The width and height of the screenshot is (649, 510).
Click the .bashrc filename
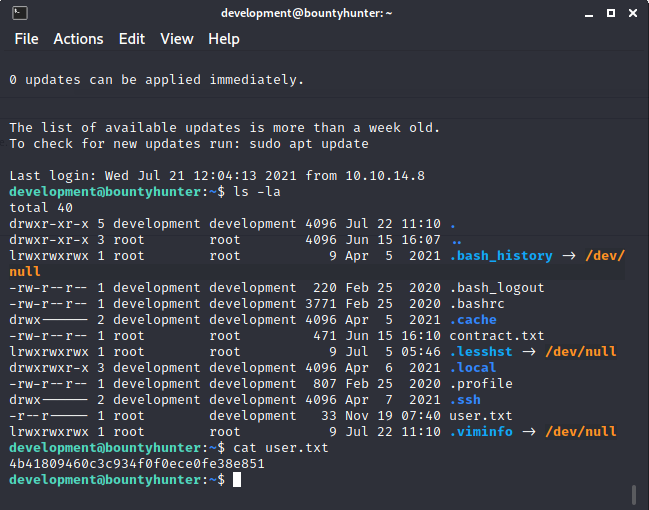477,304
